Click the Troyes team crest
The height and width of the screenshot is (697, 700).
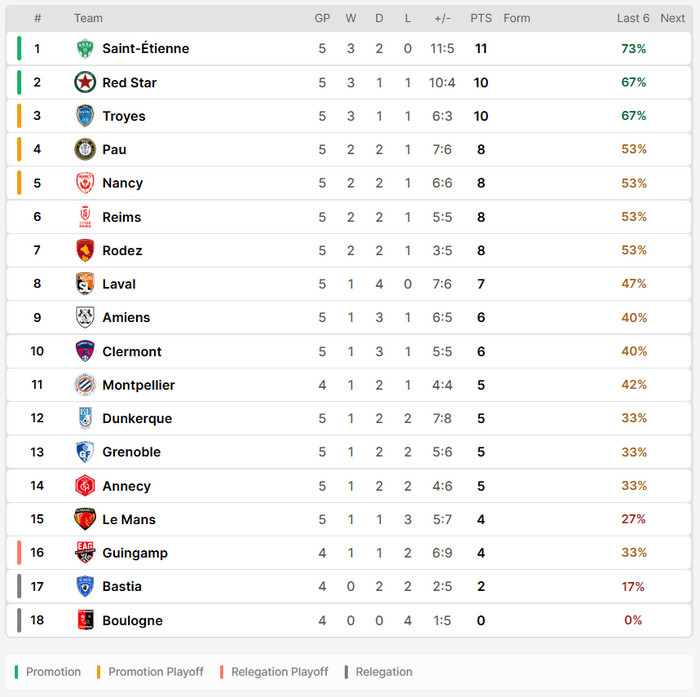tap(85, 116)
